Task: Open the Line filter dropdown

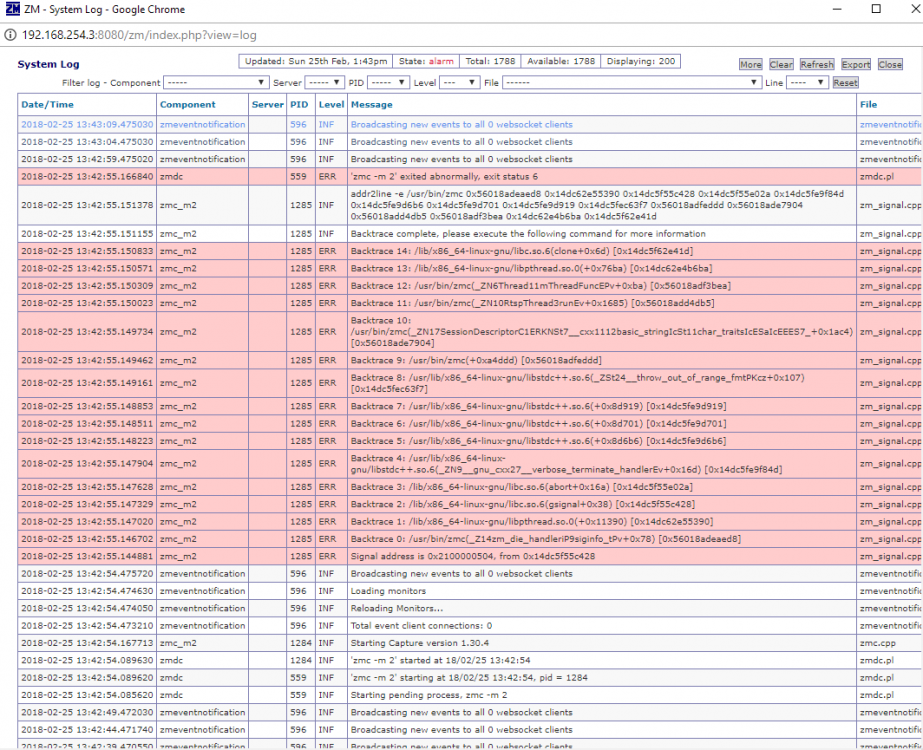Action: (807, 82)
